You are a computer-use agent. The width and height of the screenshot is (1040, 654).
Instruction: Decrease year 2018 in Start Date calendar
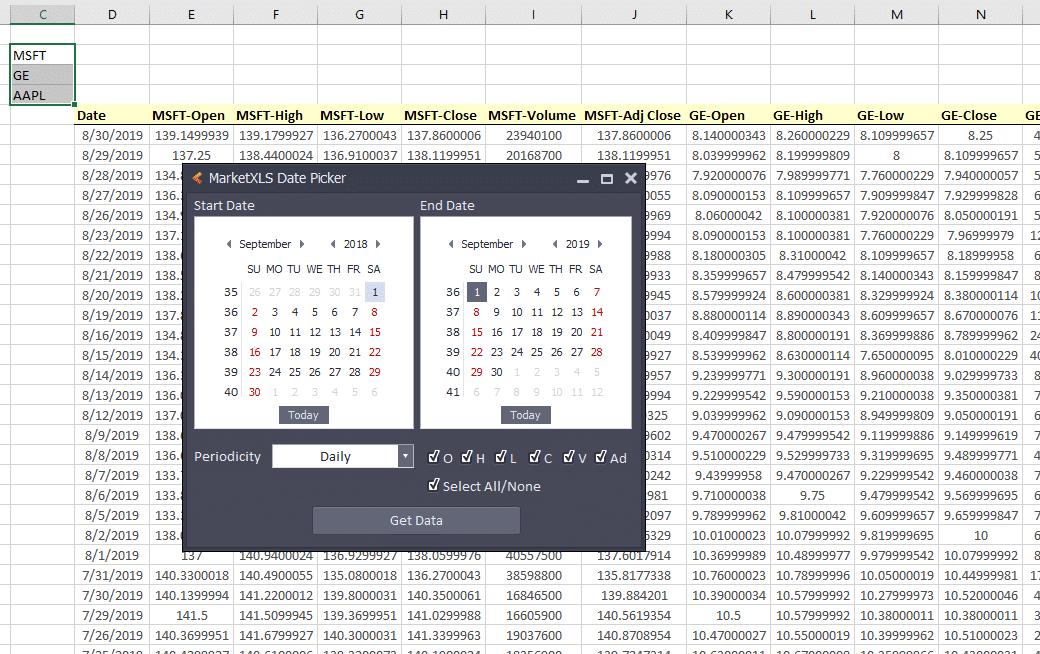click(333, 244)
